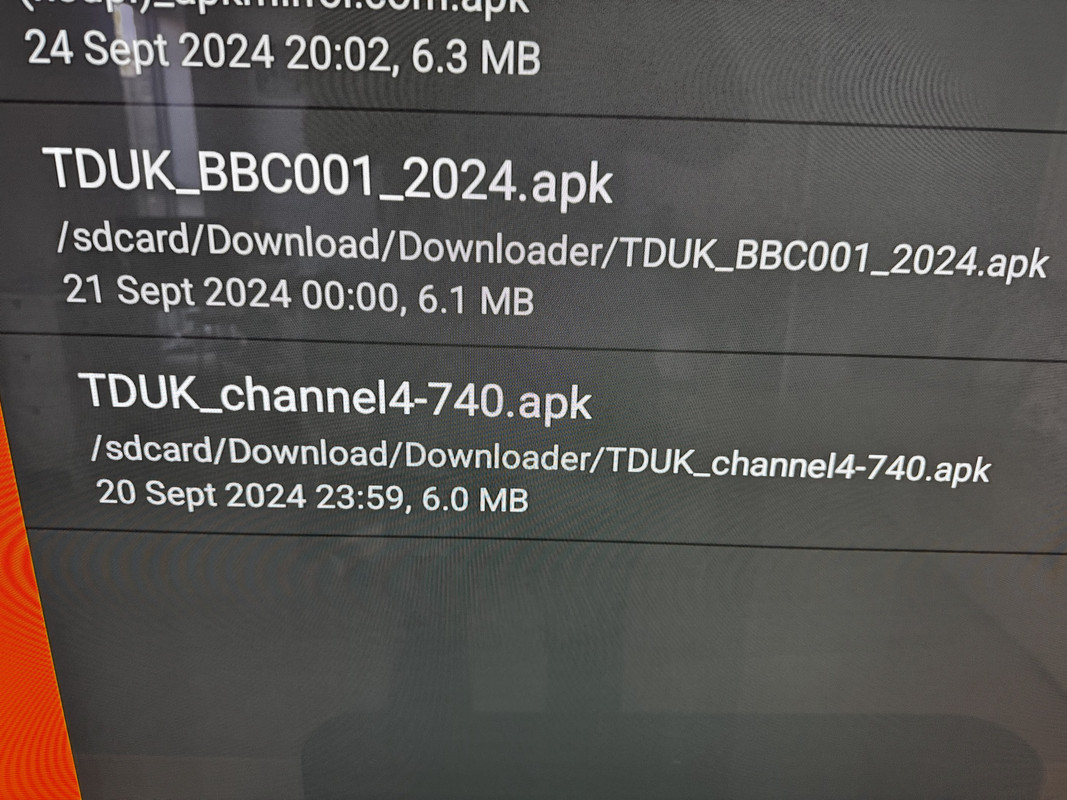
Task: Click the /sdcard path of TDUK_BBC001_2024.apk
Action: [x=552, y=251]
